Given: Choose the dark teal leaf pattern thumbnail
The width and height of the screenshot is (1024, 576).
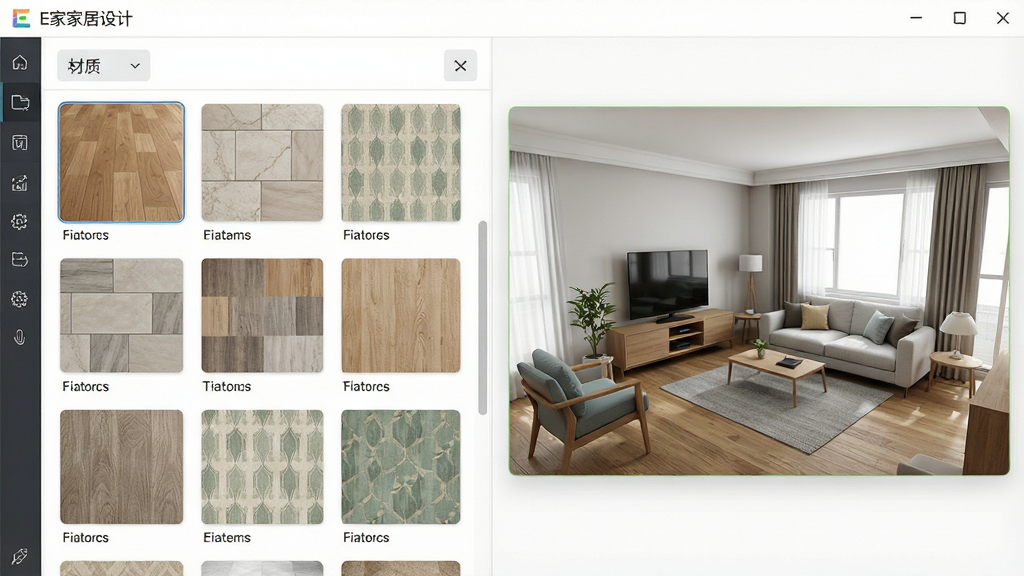Looking at the screenshot, I should (x=401, y=467).
